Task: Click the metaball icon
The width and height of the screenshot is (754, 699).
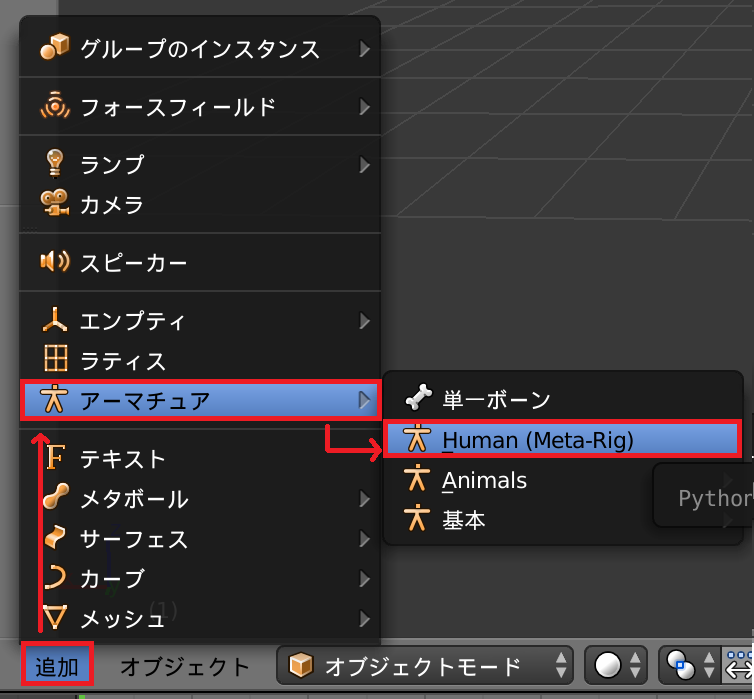Action: click(x=56, y=497)
